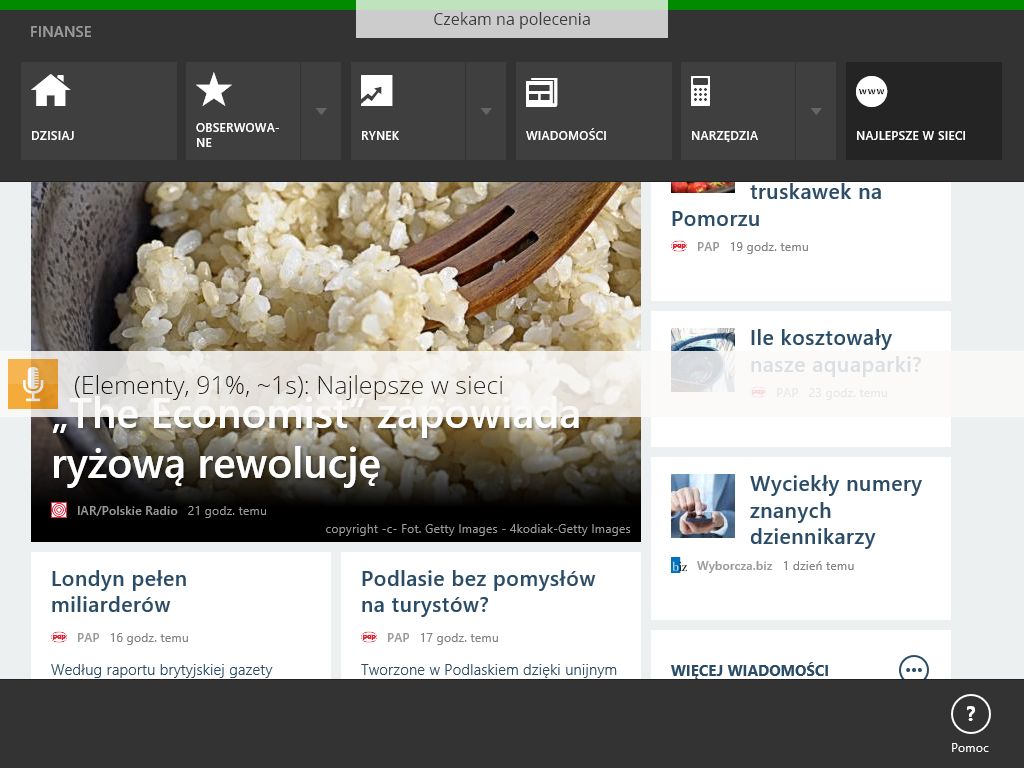Click the Czekam na polecenia status bar
1024x768 pixels.
[512, 19]
